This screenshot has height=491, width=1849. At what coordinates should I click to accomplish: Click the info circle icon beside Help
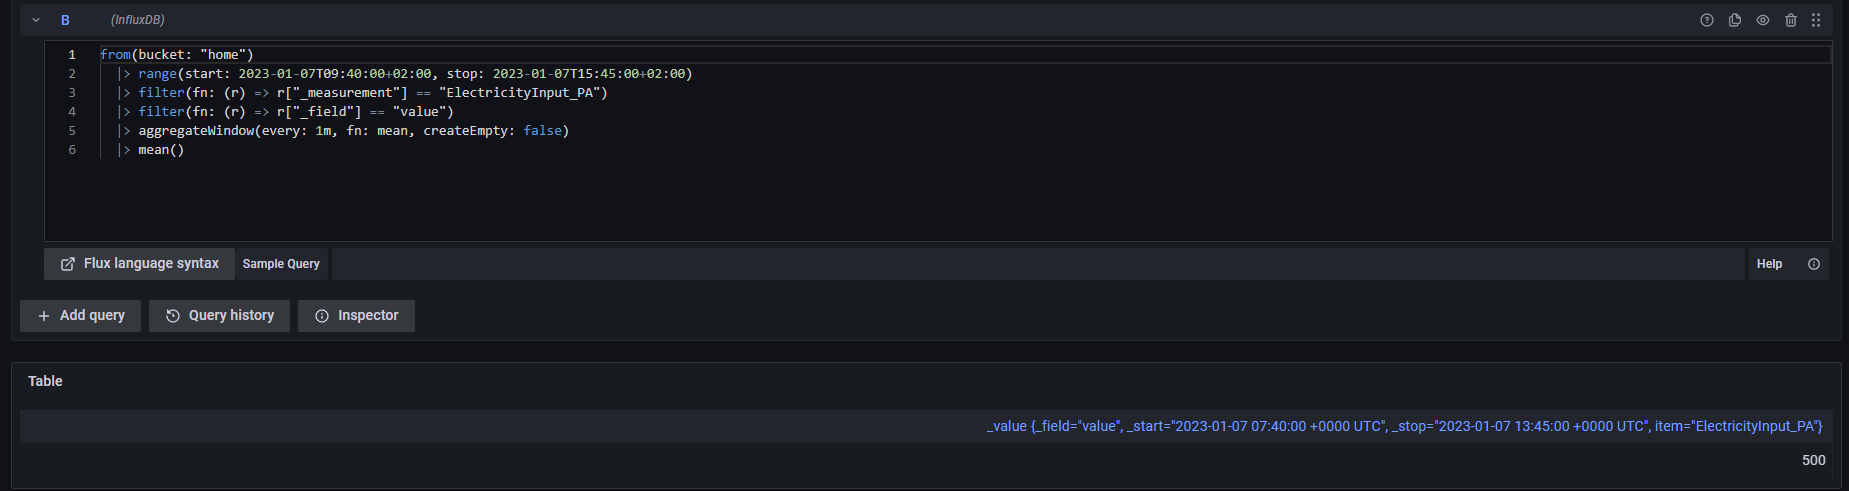[1814, 264]
